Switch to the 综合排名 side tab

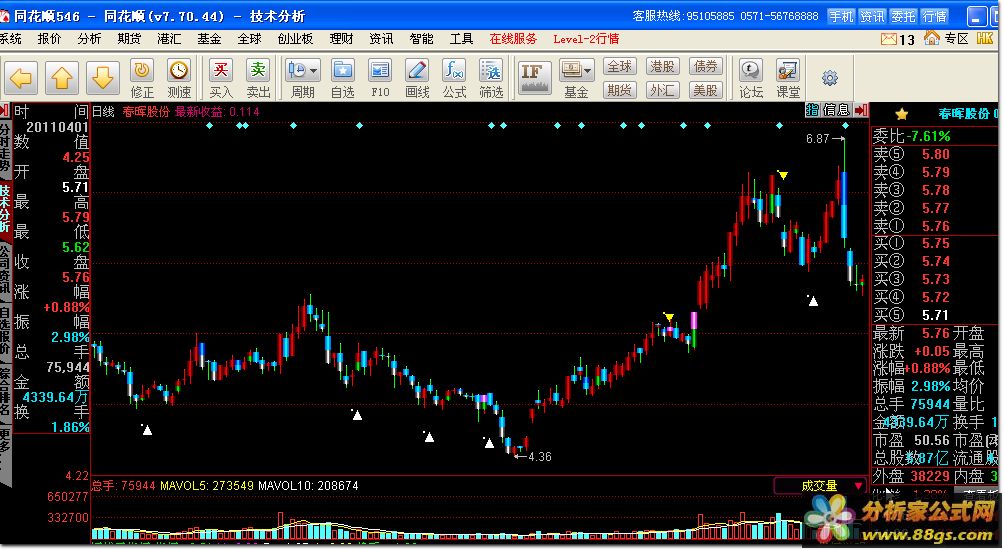point(5,391)
